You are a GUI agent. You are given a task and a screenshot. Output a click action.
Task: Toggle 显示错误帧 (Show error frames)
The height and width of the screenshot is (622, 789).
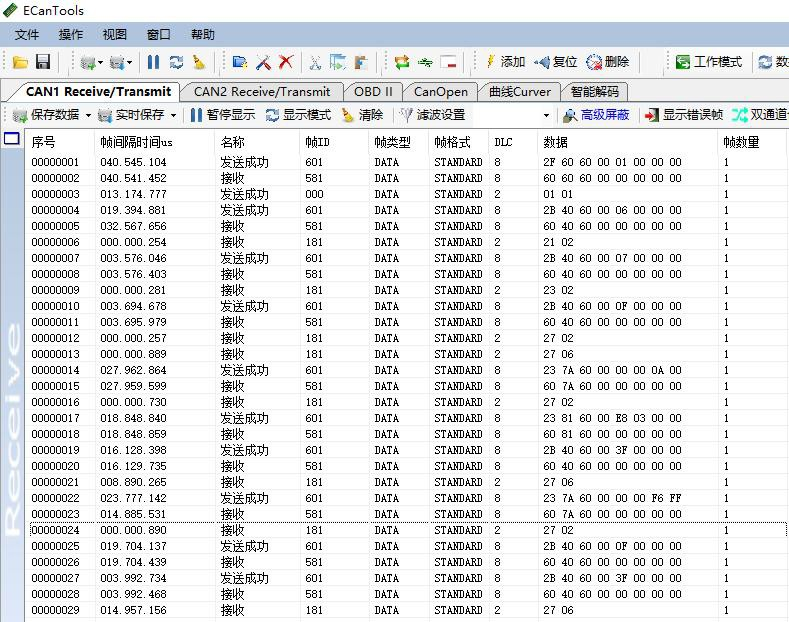click(x=685, y=115)
